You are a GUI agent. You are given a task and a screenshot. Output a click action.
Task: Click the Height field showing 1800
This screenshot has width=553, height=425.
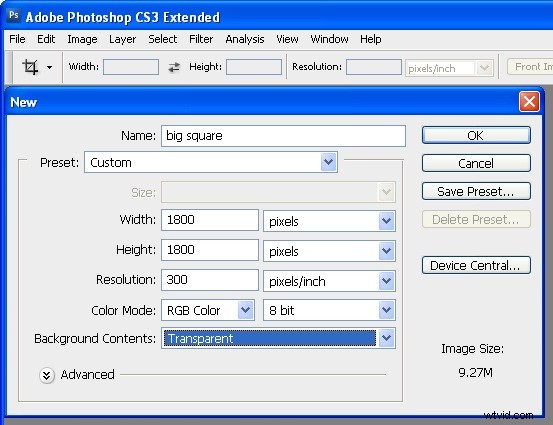[x=210, y=250]
